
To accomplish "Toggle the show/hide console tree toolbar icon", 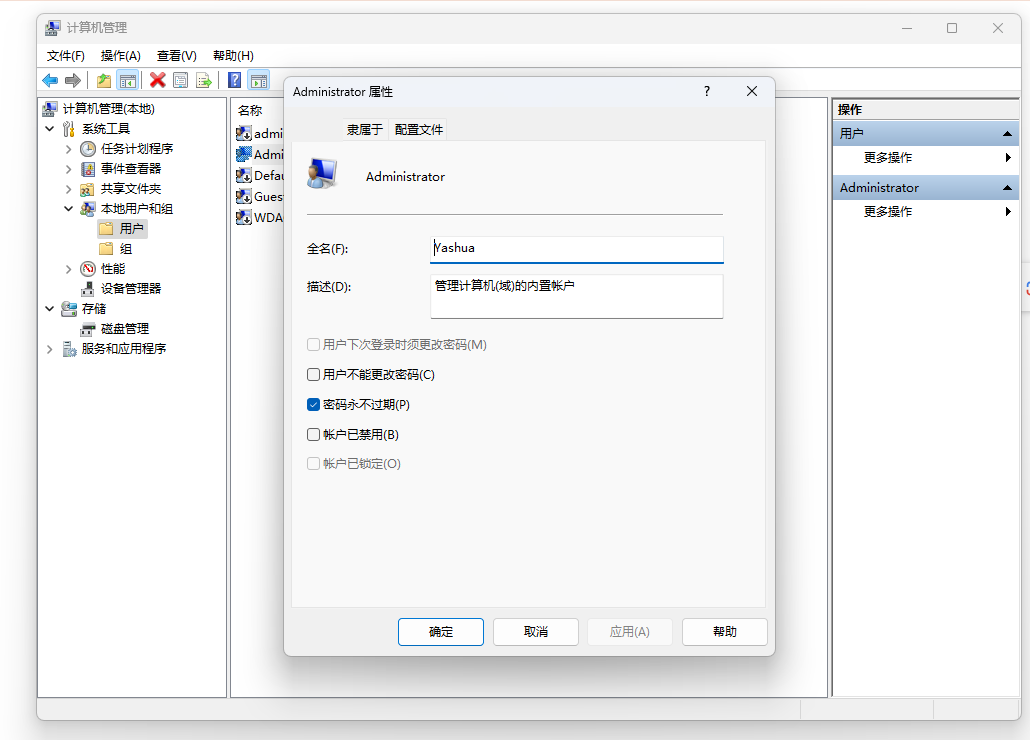I will (x=127, y=81).
